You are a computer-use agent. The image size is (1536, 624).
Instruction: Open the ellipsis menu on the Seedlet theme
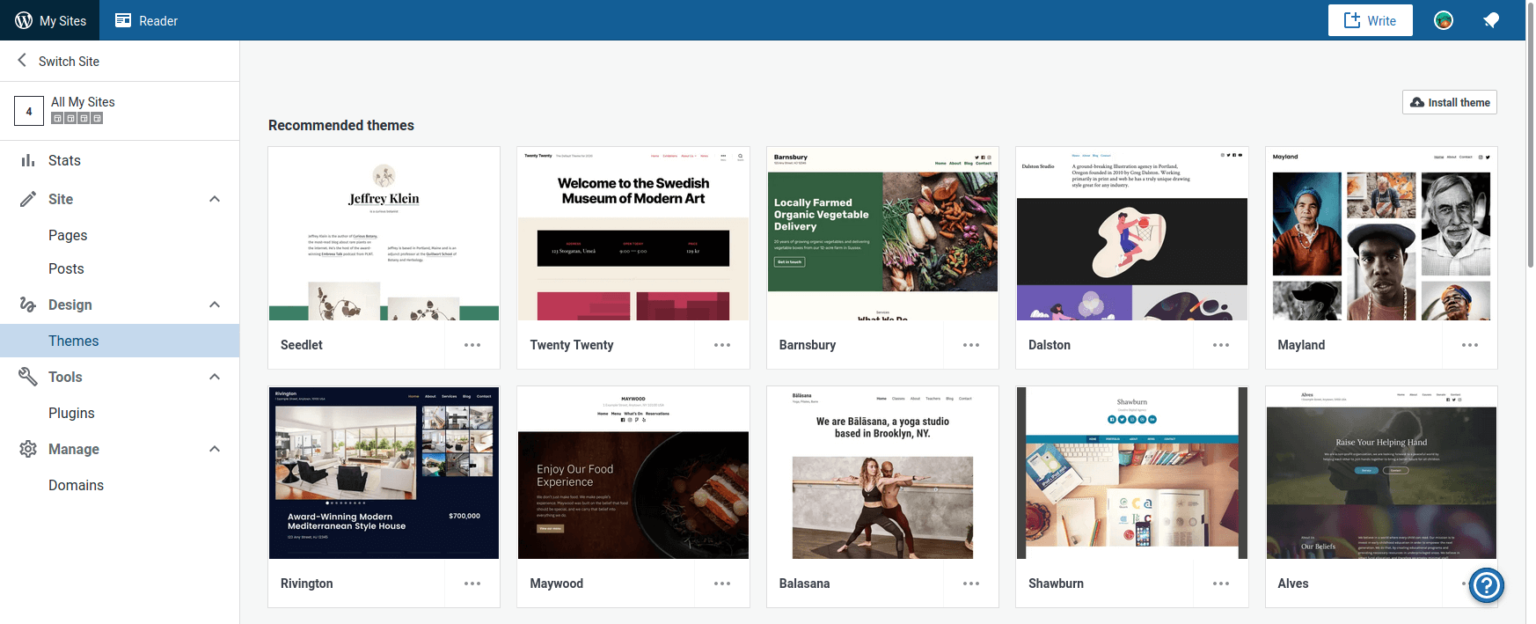click(472, 344)
